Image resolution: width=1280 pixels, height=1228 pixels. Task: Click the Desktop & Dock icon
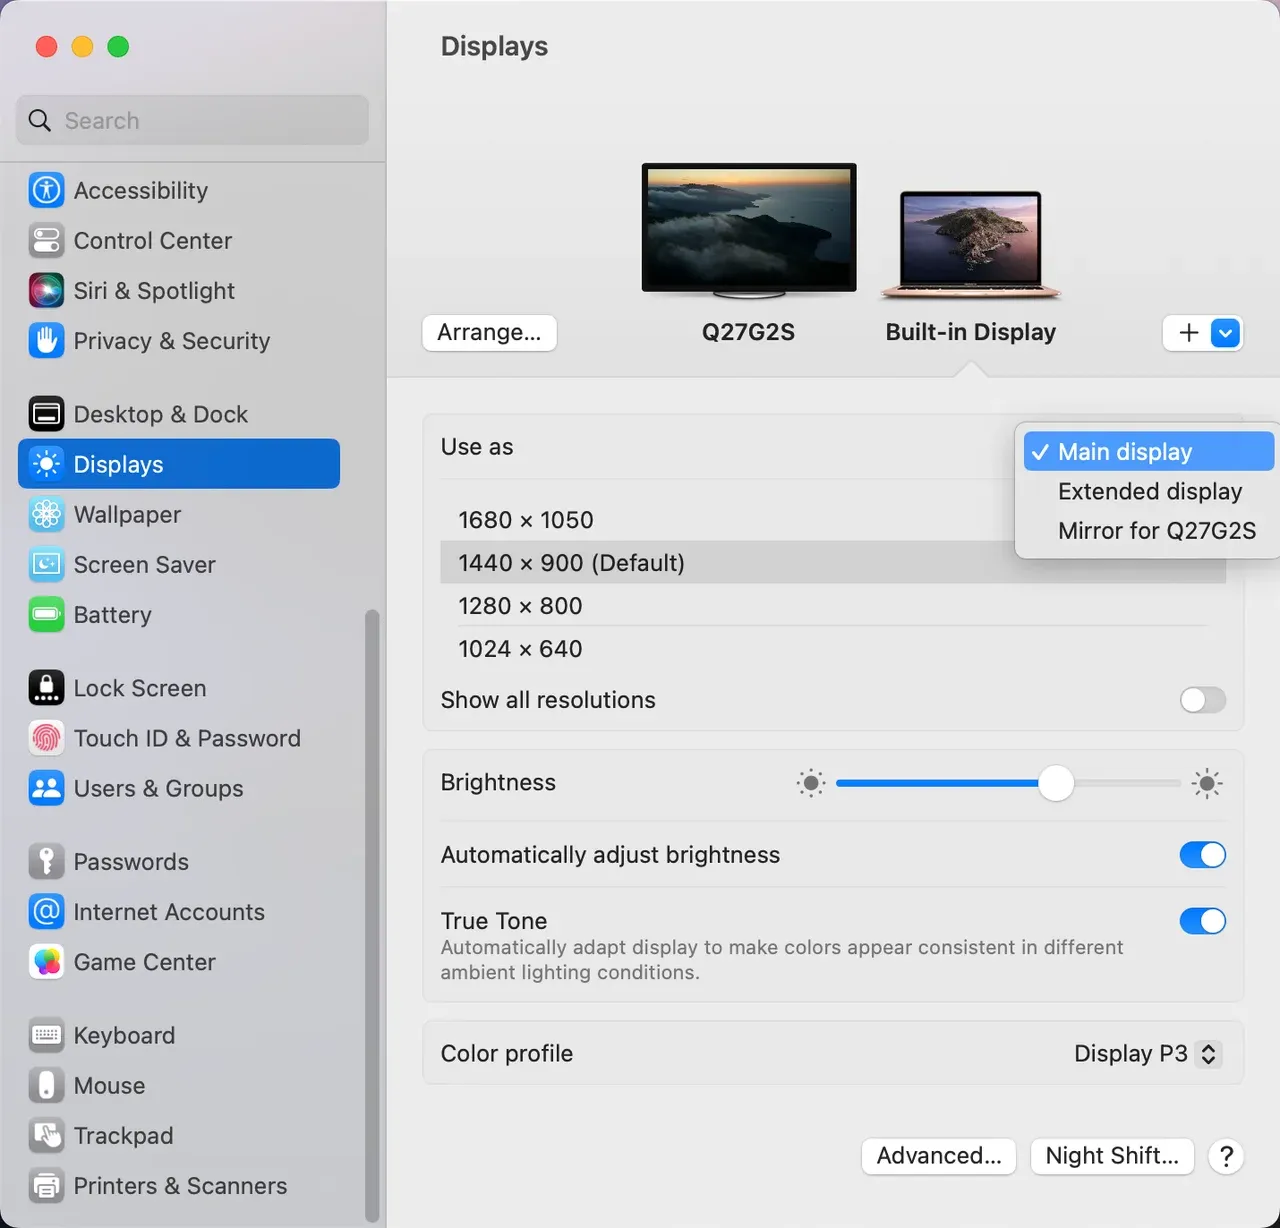[46, 414]
